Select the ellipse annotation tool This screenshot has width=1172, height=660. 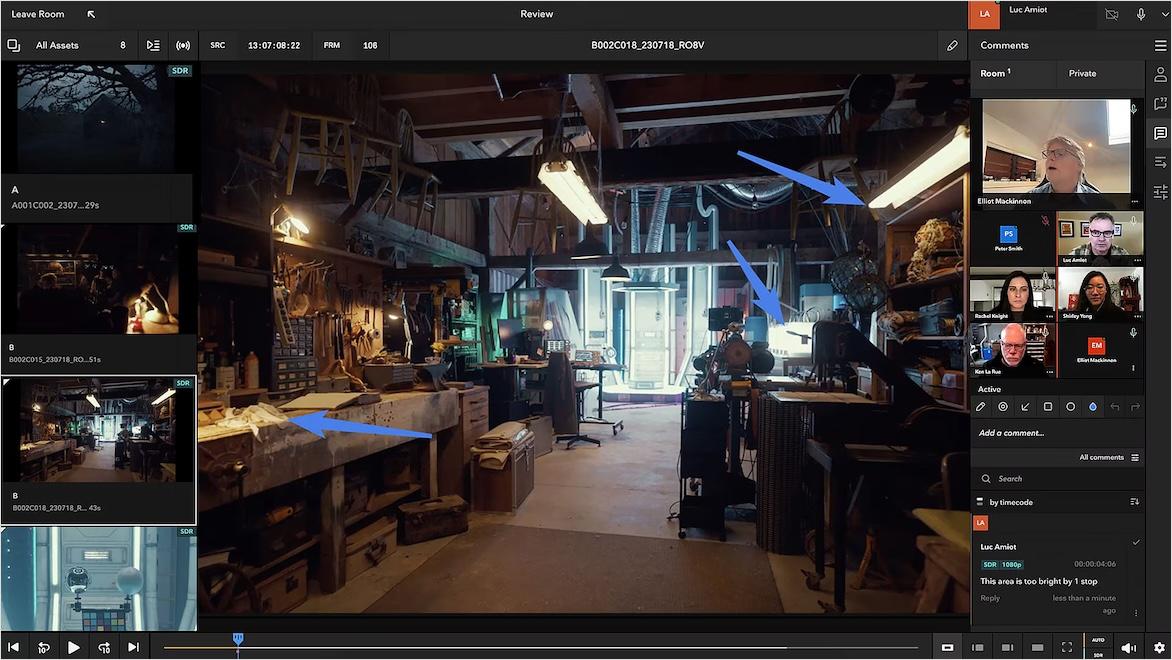(x=1069, y=407)
